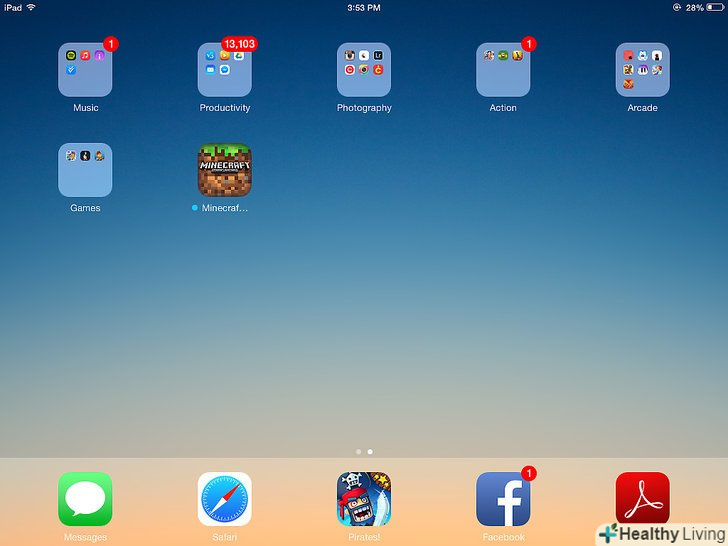Open the Music folder
This screenshot has height=546, width=728.
tap(85, 70)
